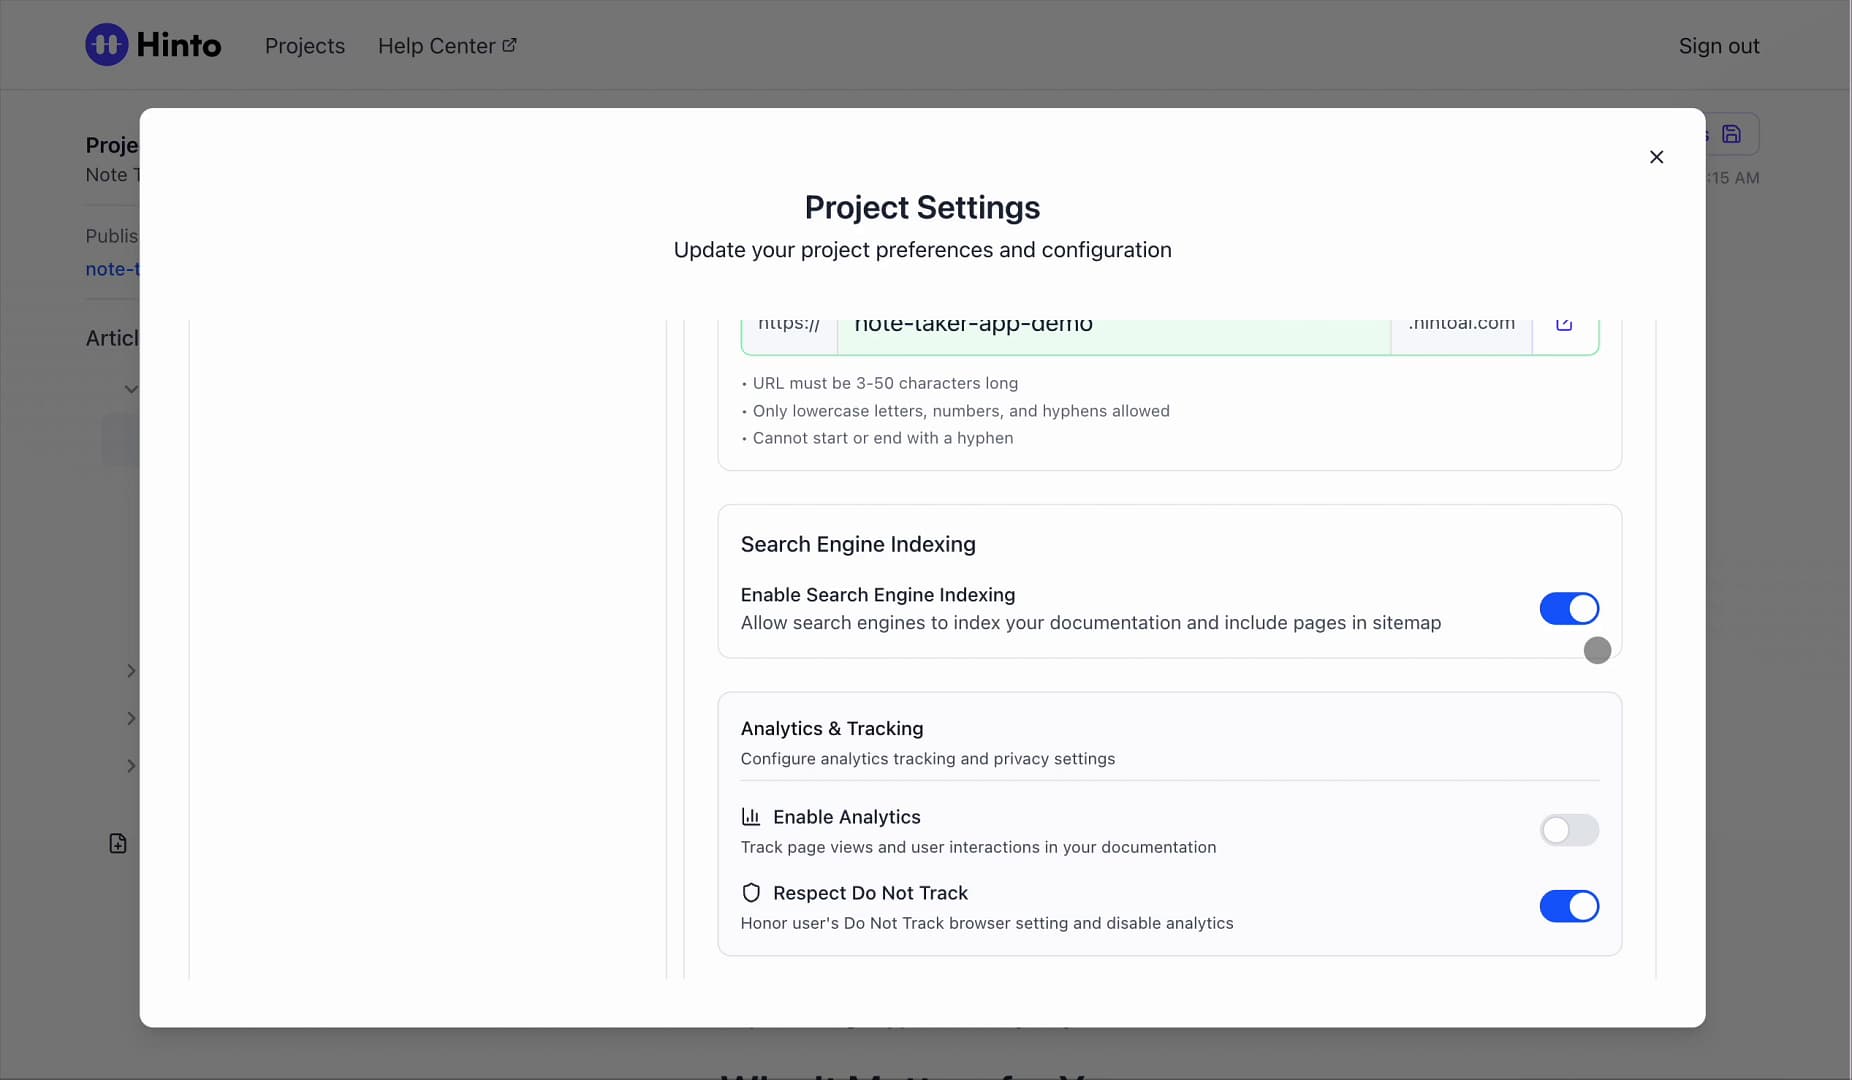Open the published URL external link icon
1852x1080 pixels.
[x=1565, y=324]
